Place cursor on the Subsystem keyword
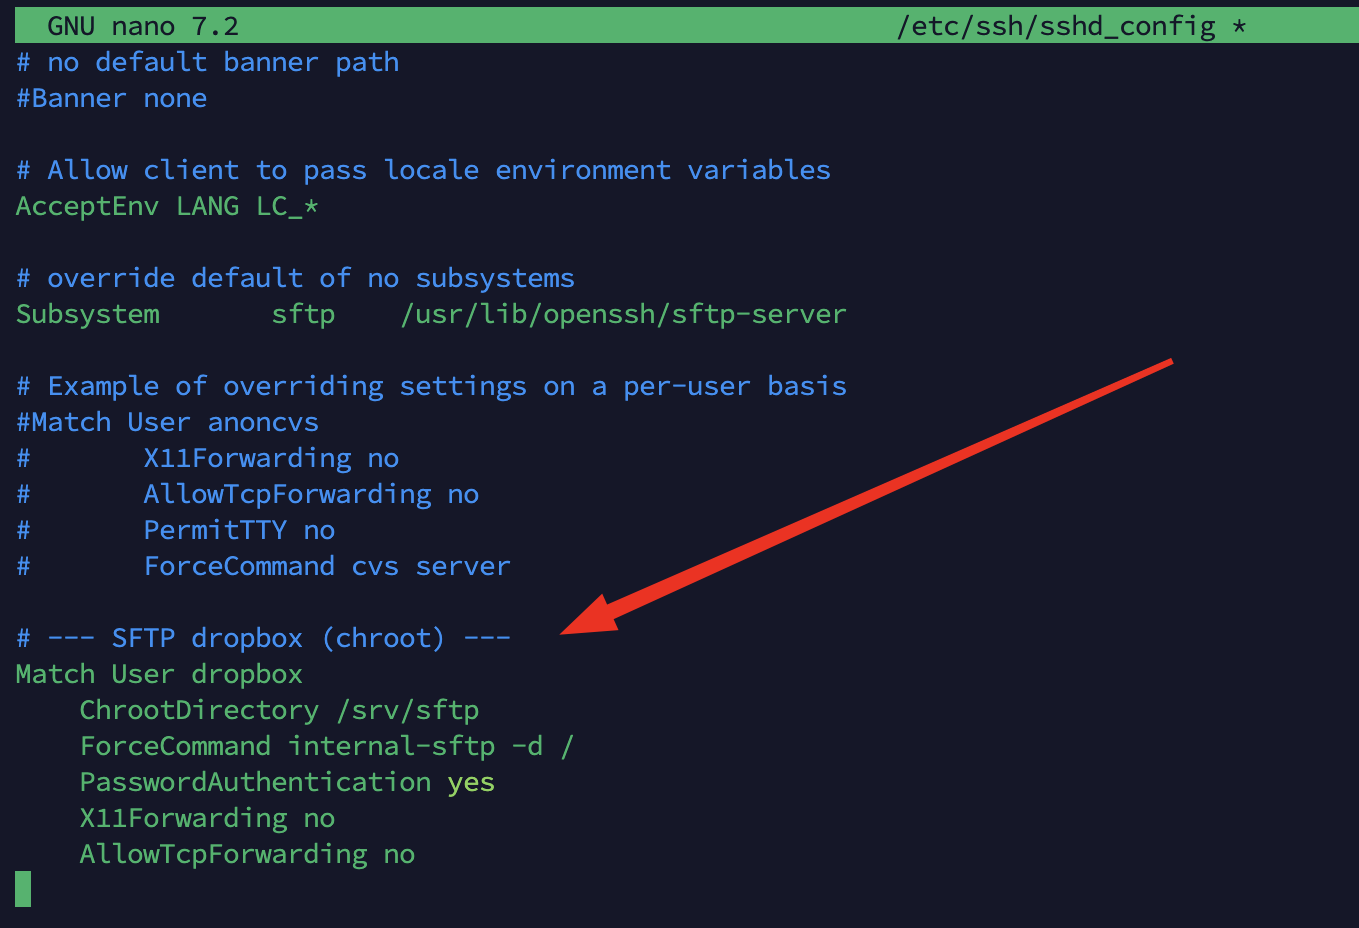 [x=88, y=314]
